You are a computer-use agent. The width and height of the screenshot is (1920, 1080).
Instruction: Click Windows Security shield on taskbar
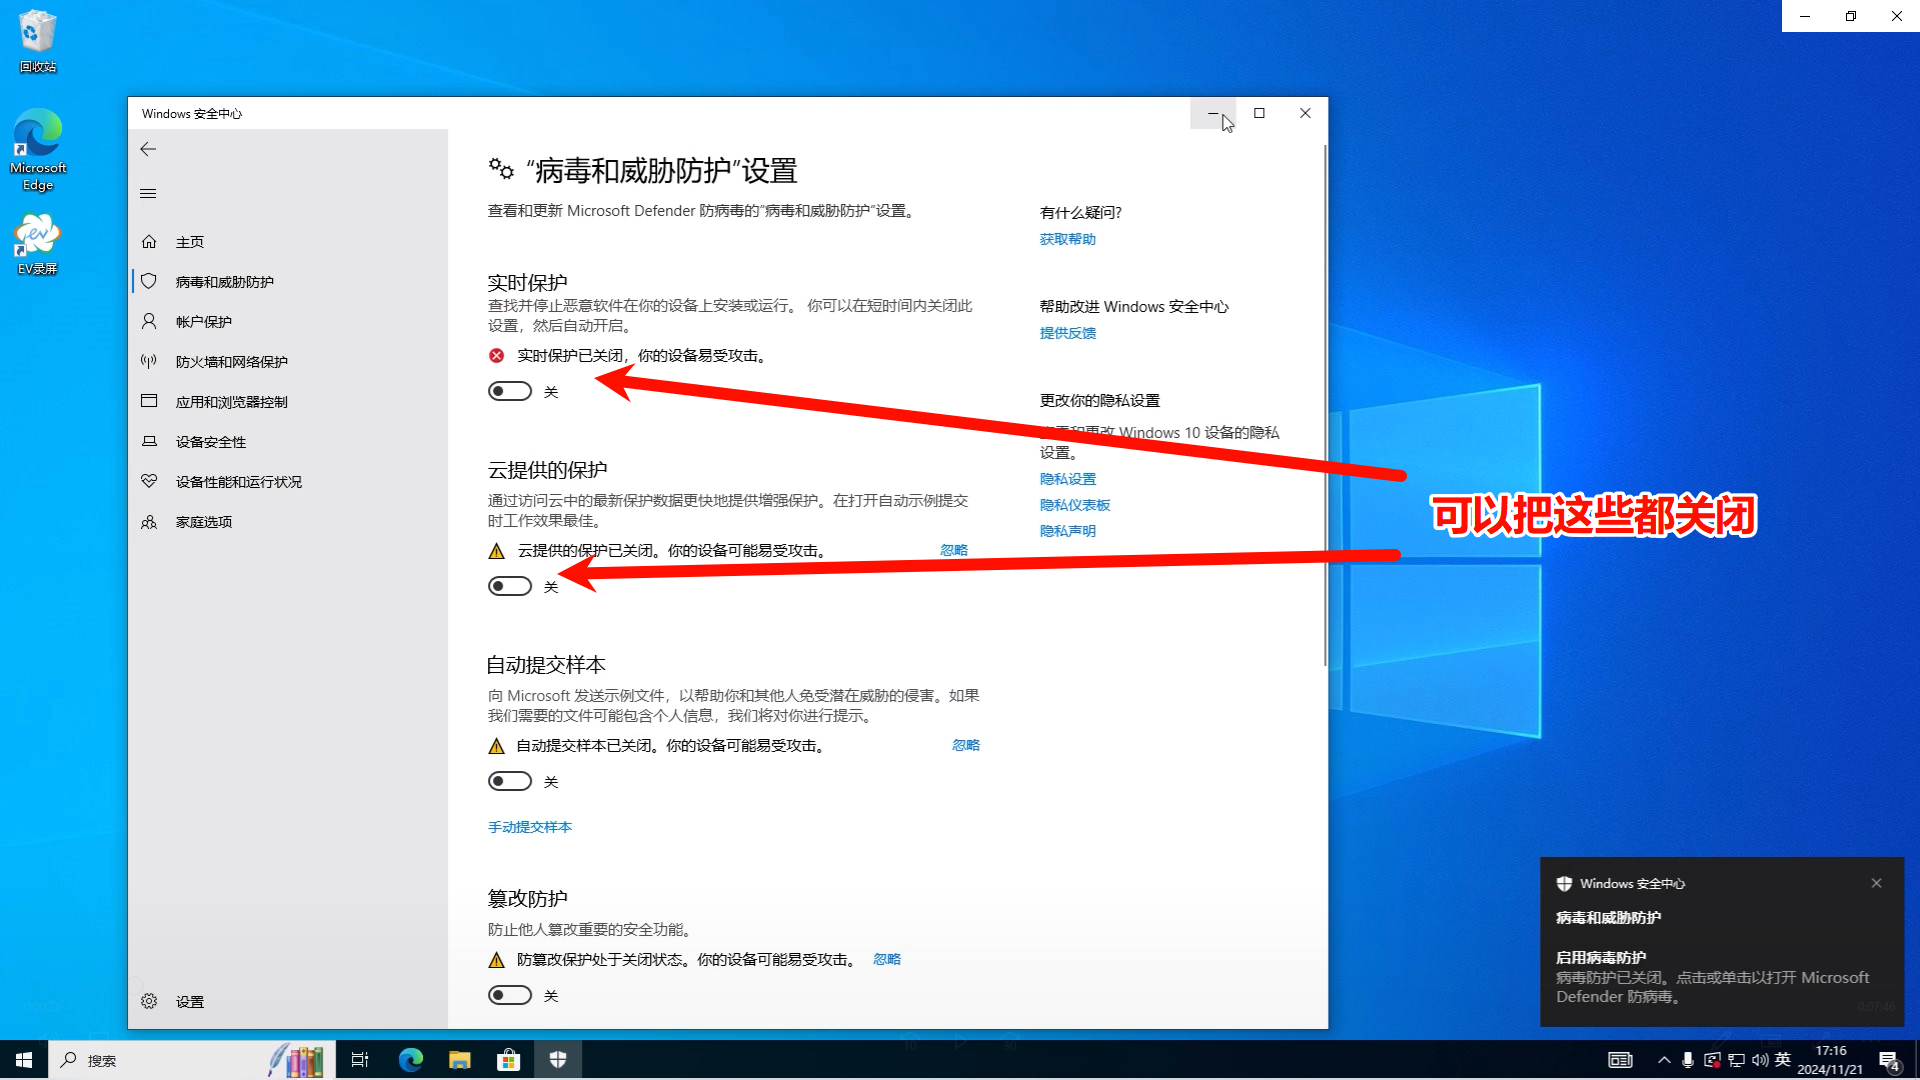(x=558, y=1060)
